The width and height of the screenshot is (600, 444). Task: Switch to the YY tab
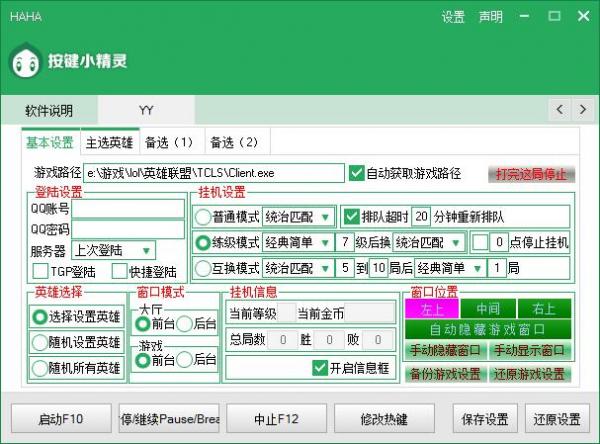point(146,111)
